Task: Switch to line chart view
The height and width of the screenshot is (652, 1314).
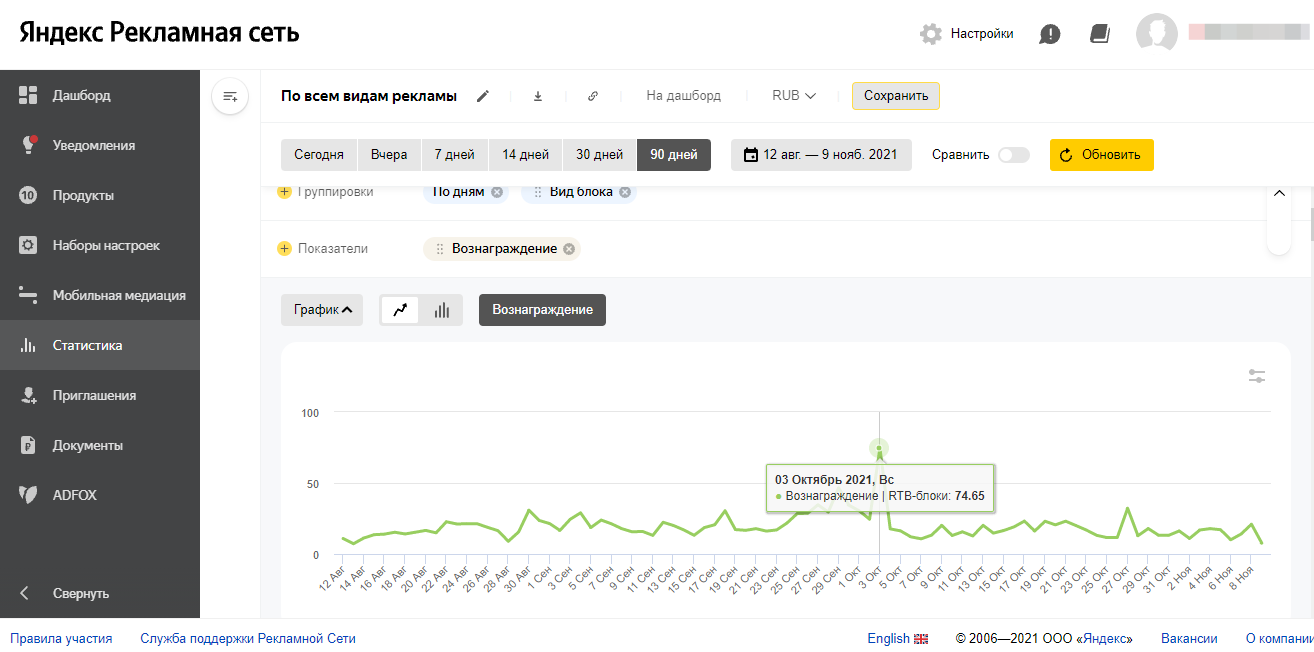Action: pyautogui.click(x=400, y=310)
